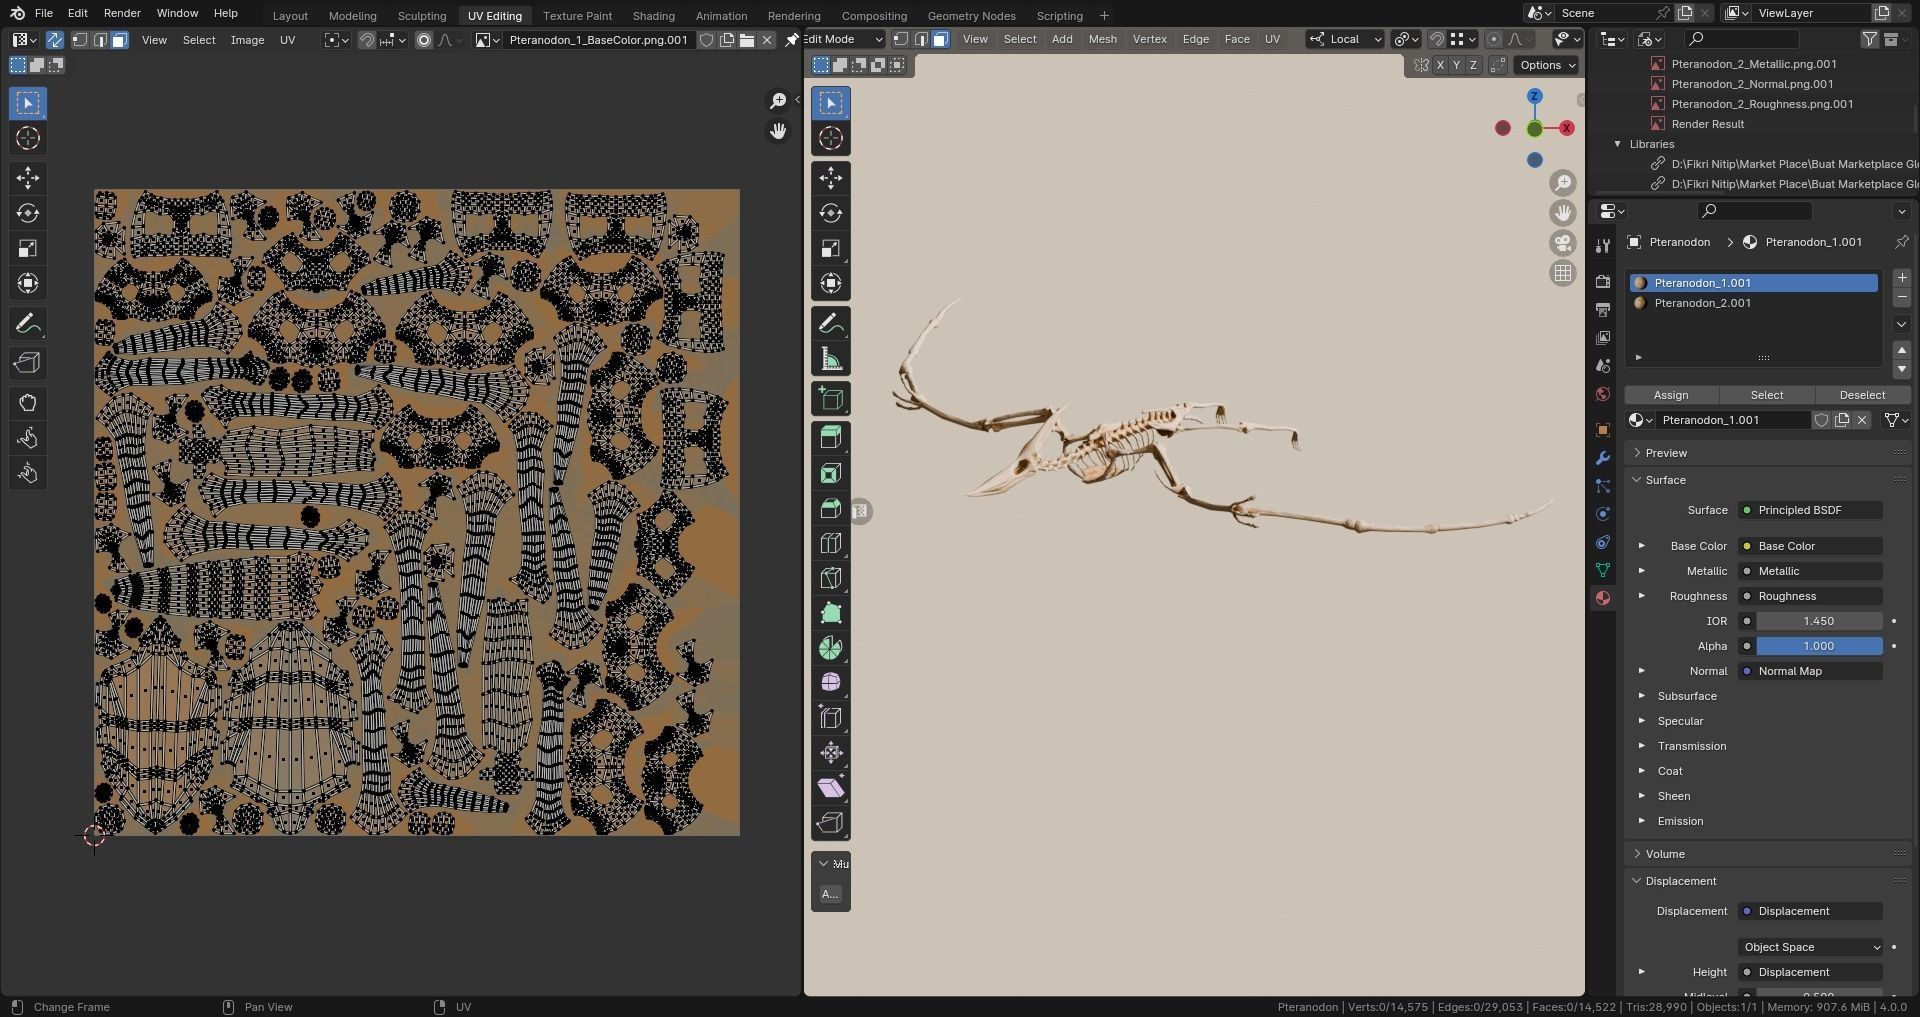The width and height of the screenshot is (1920, 1017).
Task: Move material slot up
Action: coord(1902,349)
